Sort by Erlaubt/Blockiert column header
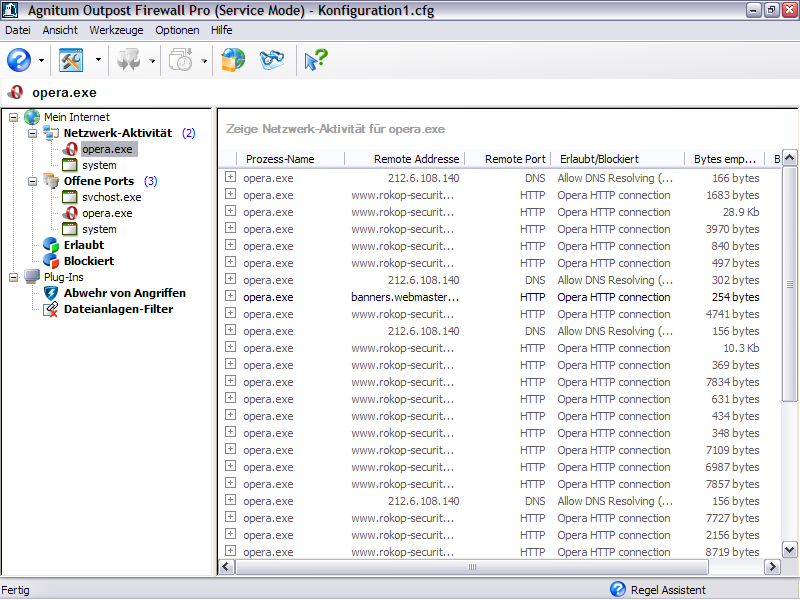 point(617,159)
